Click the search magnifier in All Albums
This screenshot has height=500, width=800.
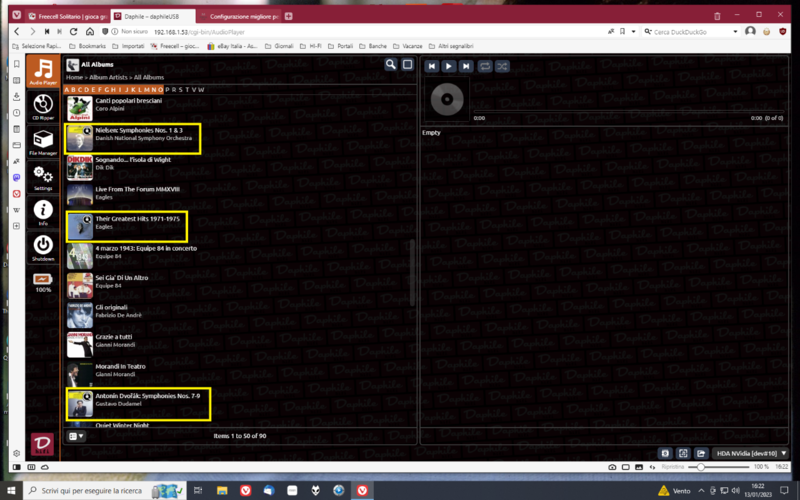[391, 65]
